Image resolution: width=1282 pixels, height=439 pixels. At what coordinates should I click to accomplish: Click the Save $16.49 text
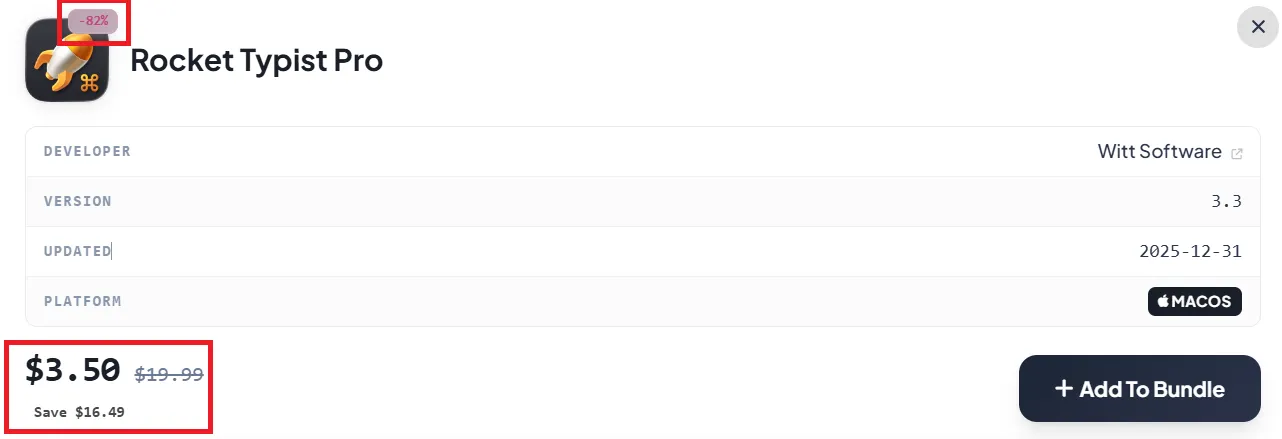click(79, 412)
